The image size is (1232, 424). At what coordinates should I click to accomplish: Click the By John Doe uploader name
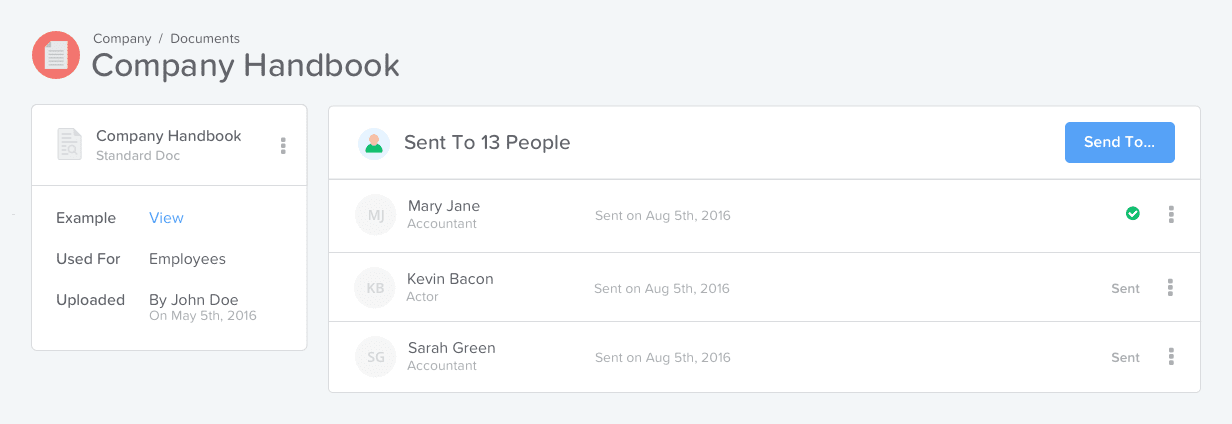[x=194, y=300]
